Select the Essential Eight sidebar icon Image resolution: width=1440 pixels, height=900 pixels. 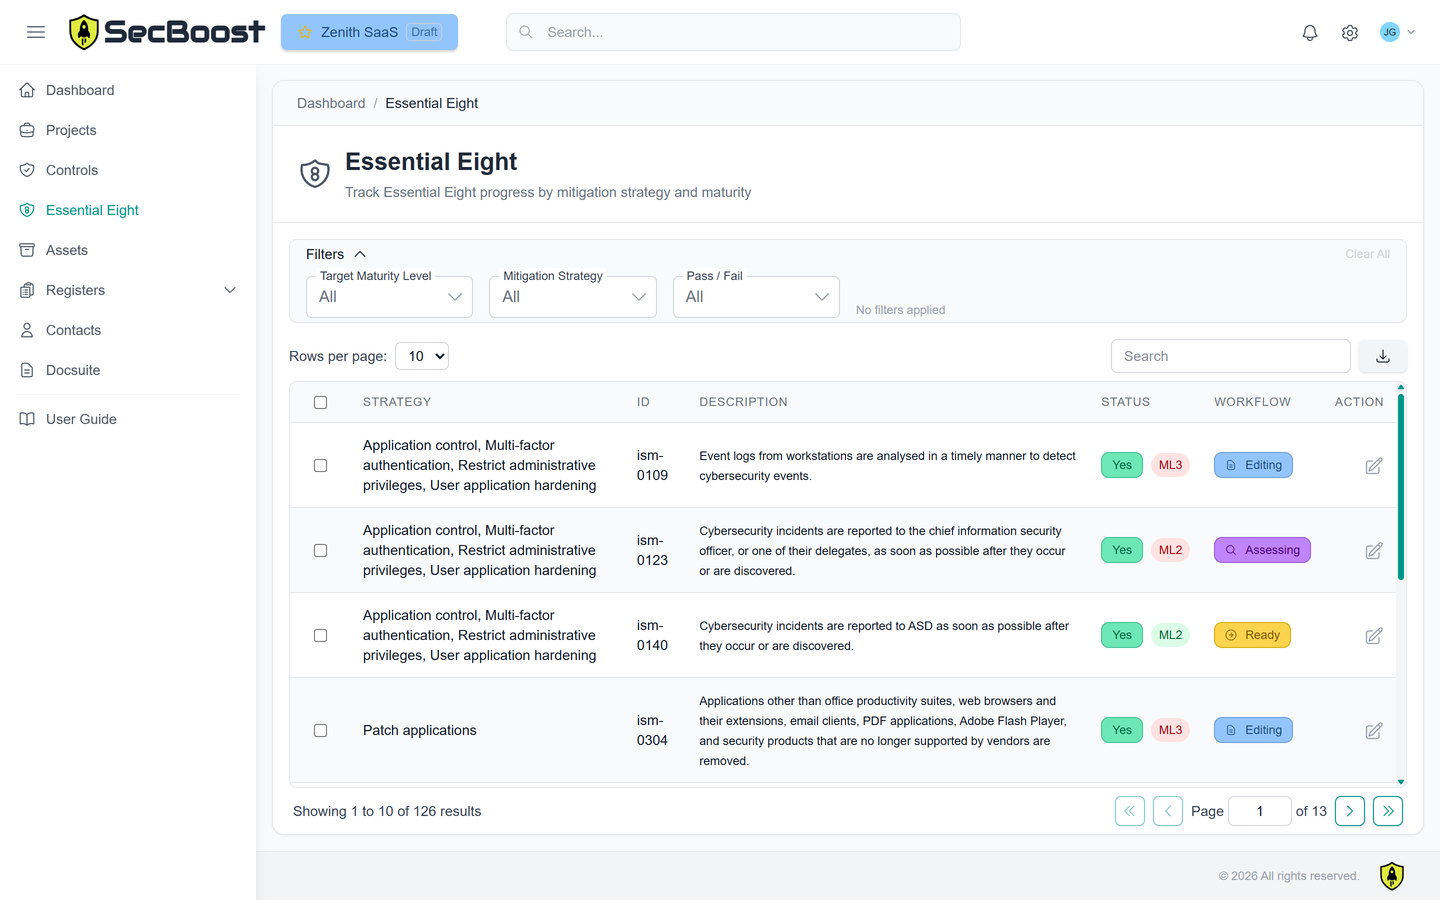coord(27,209)
